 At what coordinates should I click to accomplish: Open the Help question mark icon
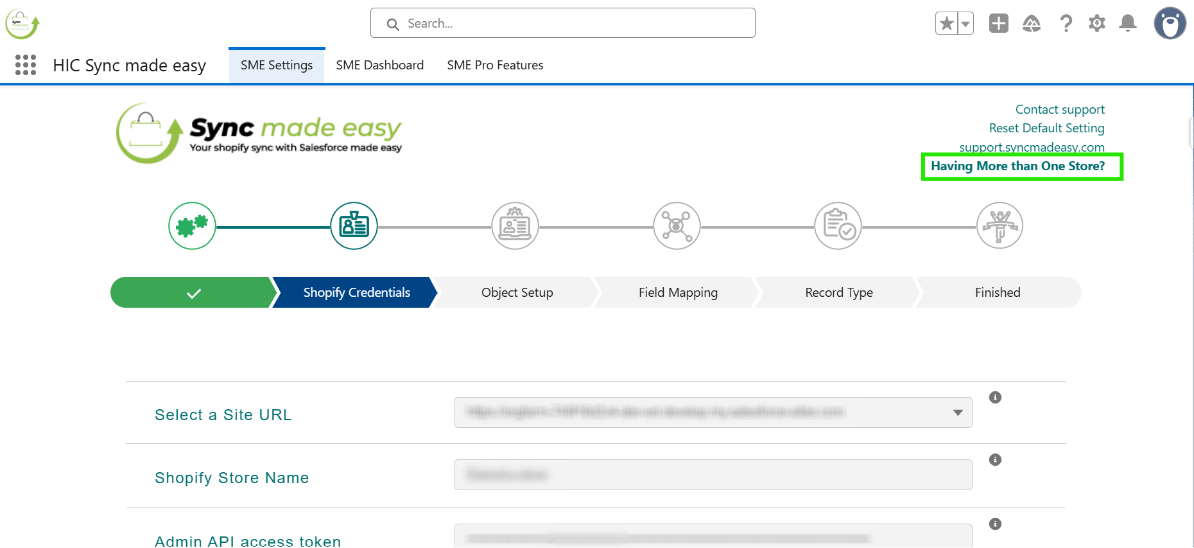(x=1066, y=24)
